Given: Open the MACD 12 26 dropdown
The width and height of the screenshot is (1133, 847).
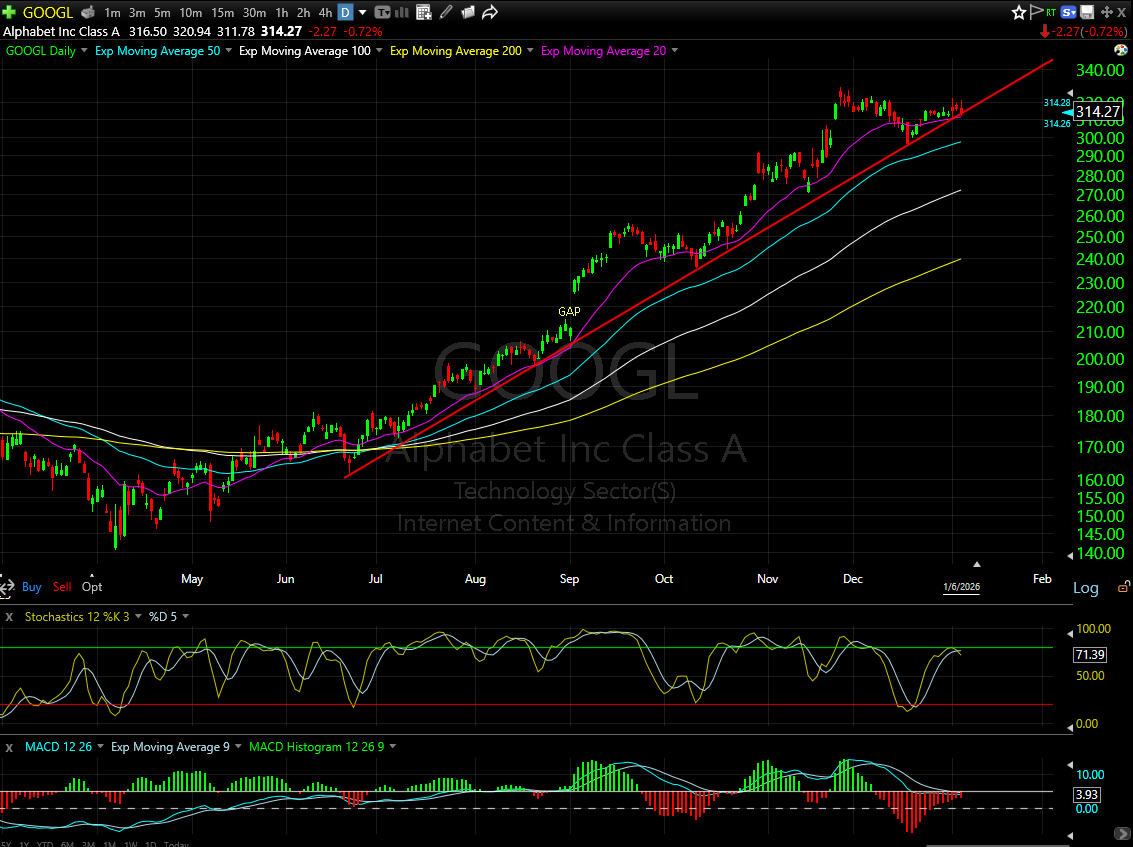Looking at the screenshot, I should 100,747.
